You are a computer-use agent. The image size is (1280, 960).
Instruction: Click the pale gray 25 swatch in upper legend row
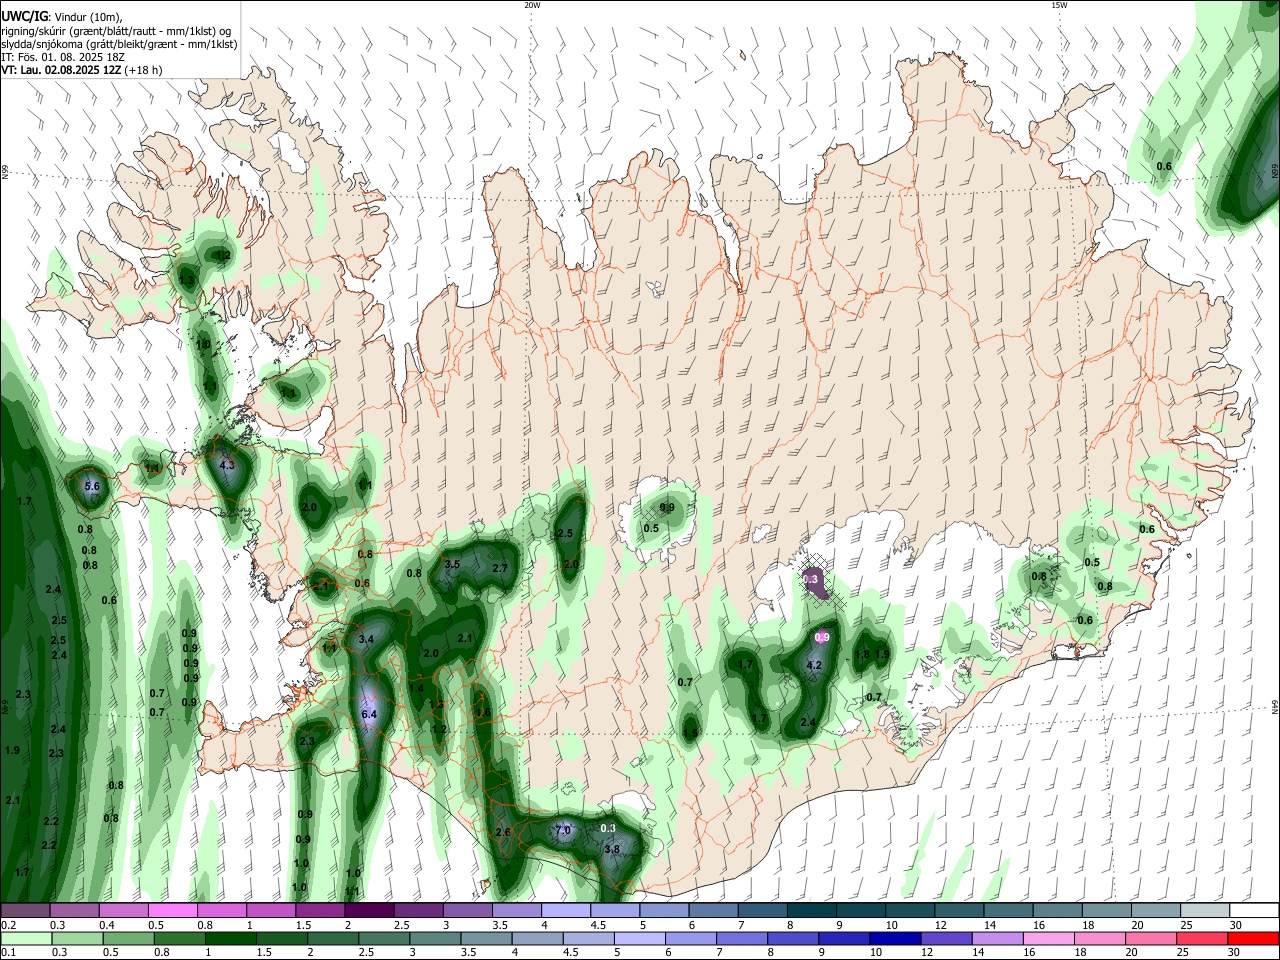(1204, 911)
